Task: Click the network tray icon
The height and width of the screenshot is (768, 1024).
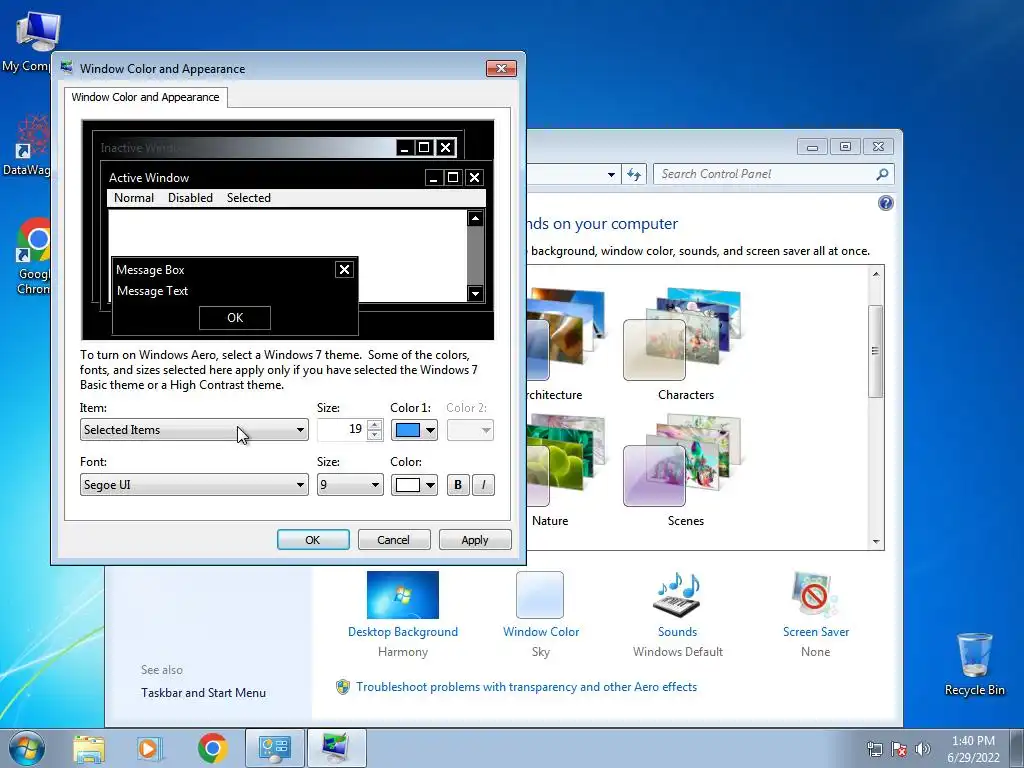Action: point(874,749)
